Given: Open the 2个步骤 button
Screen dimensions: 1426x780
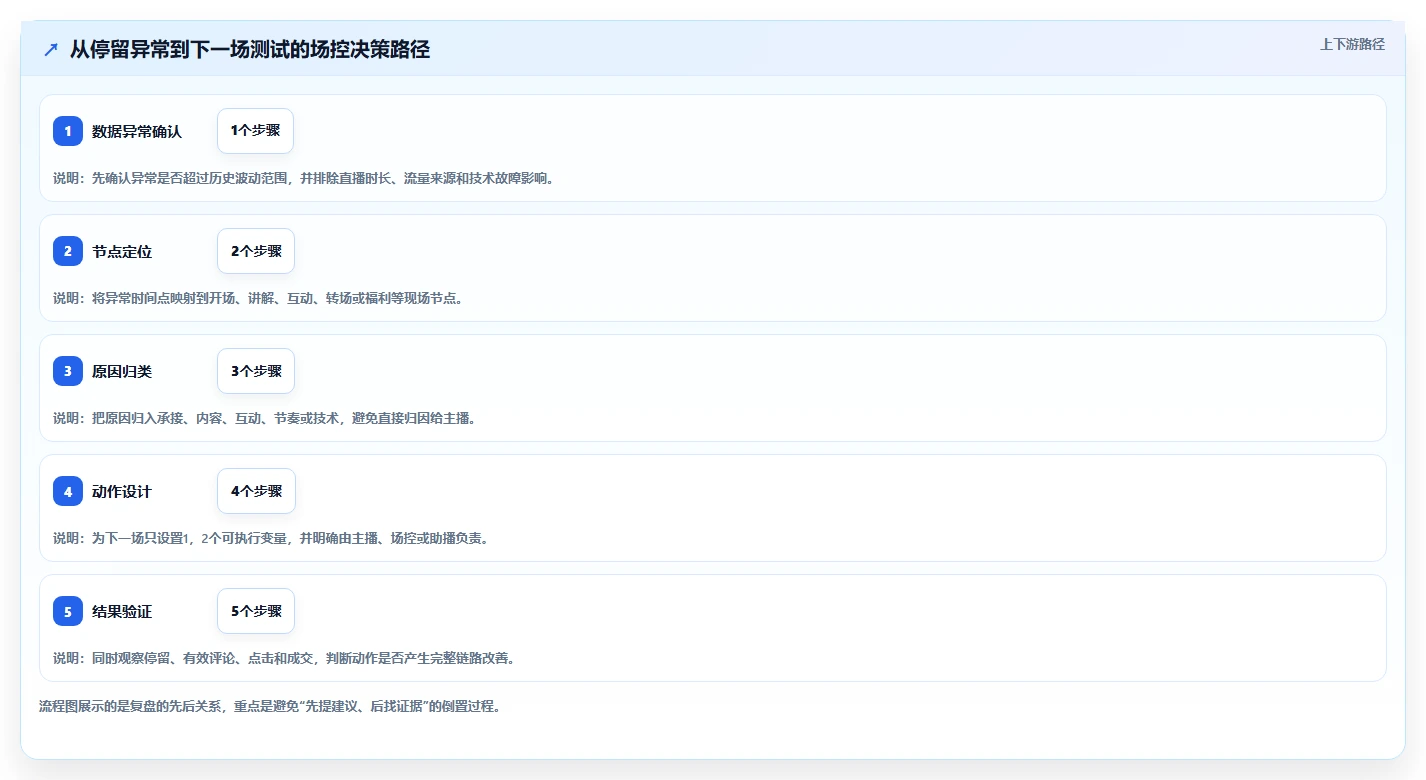Looking at the screenshot, I should click(256, 251).
